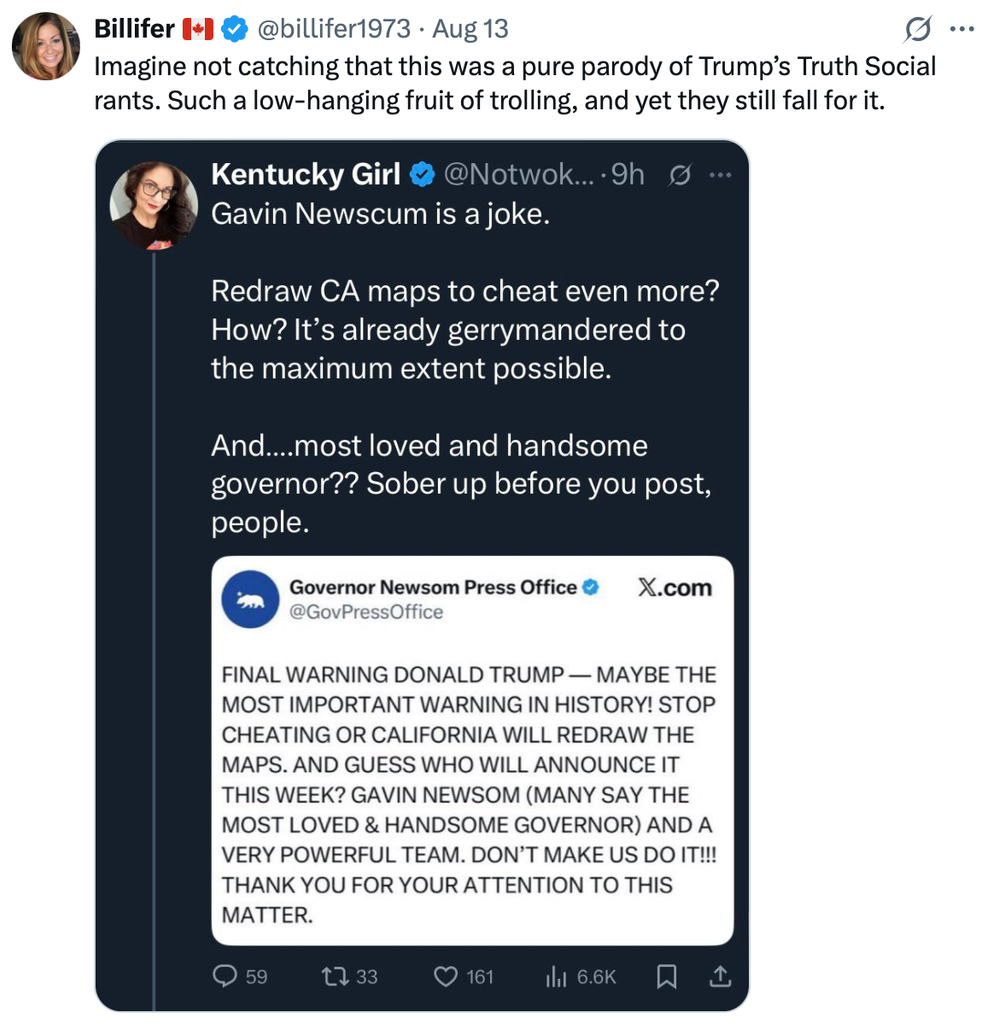Image resolution: width=1005 pixels, height=1024 pixels.
Task: Open the more options menu on Billifer's post
Action: (961, 30)
